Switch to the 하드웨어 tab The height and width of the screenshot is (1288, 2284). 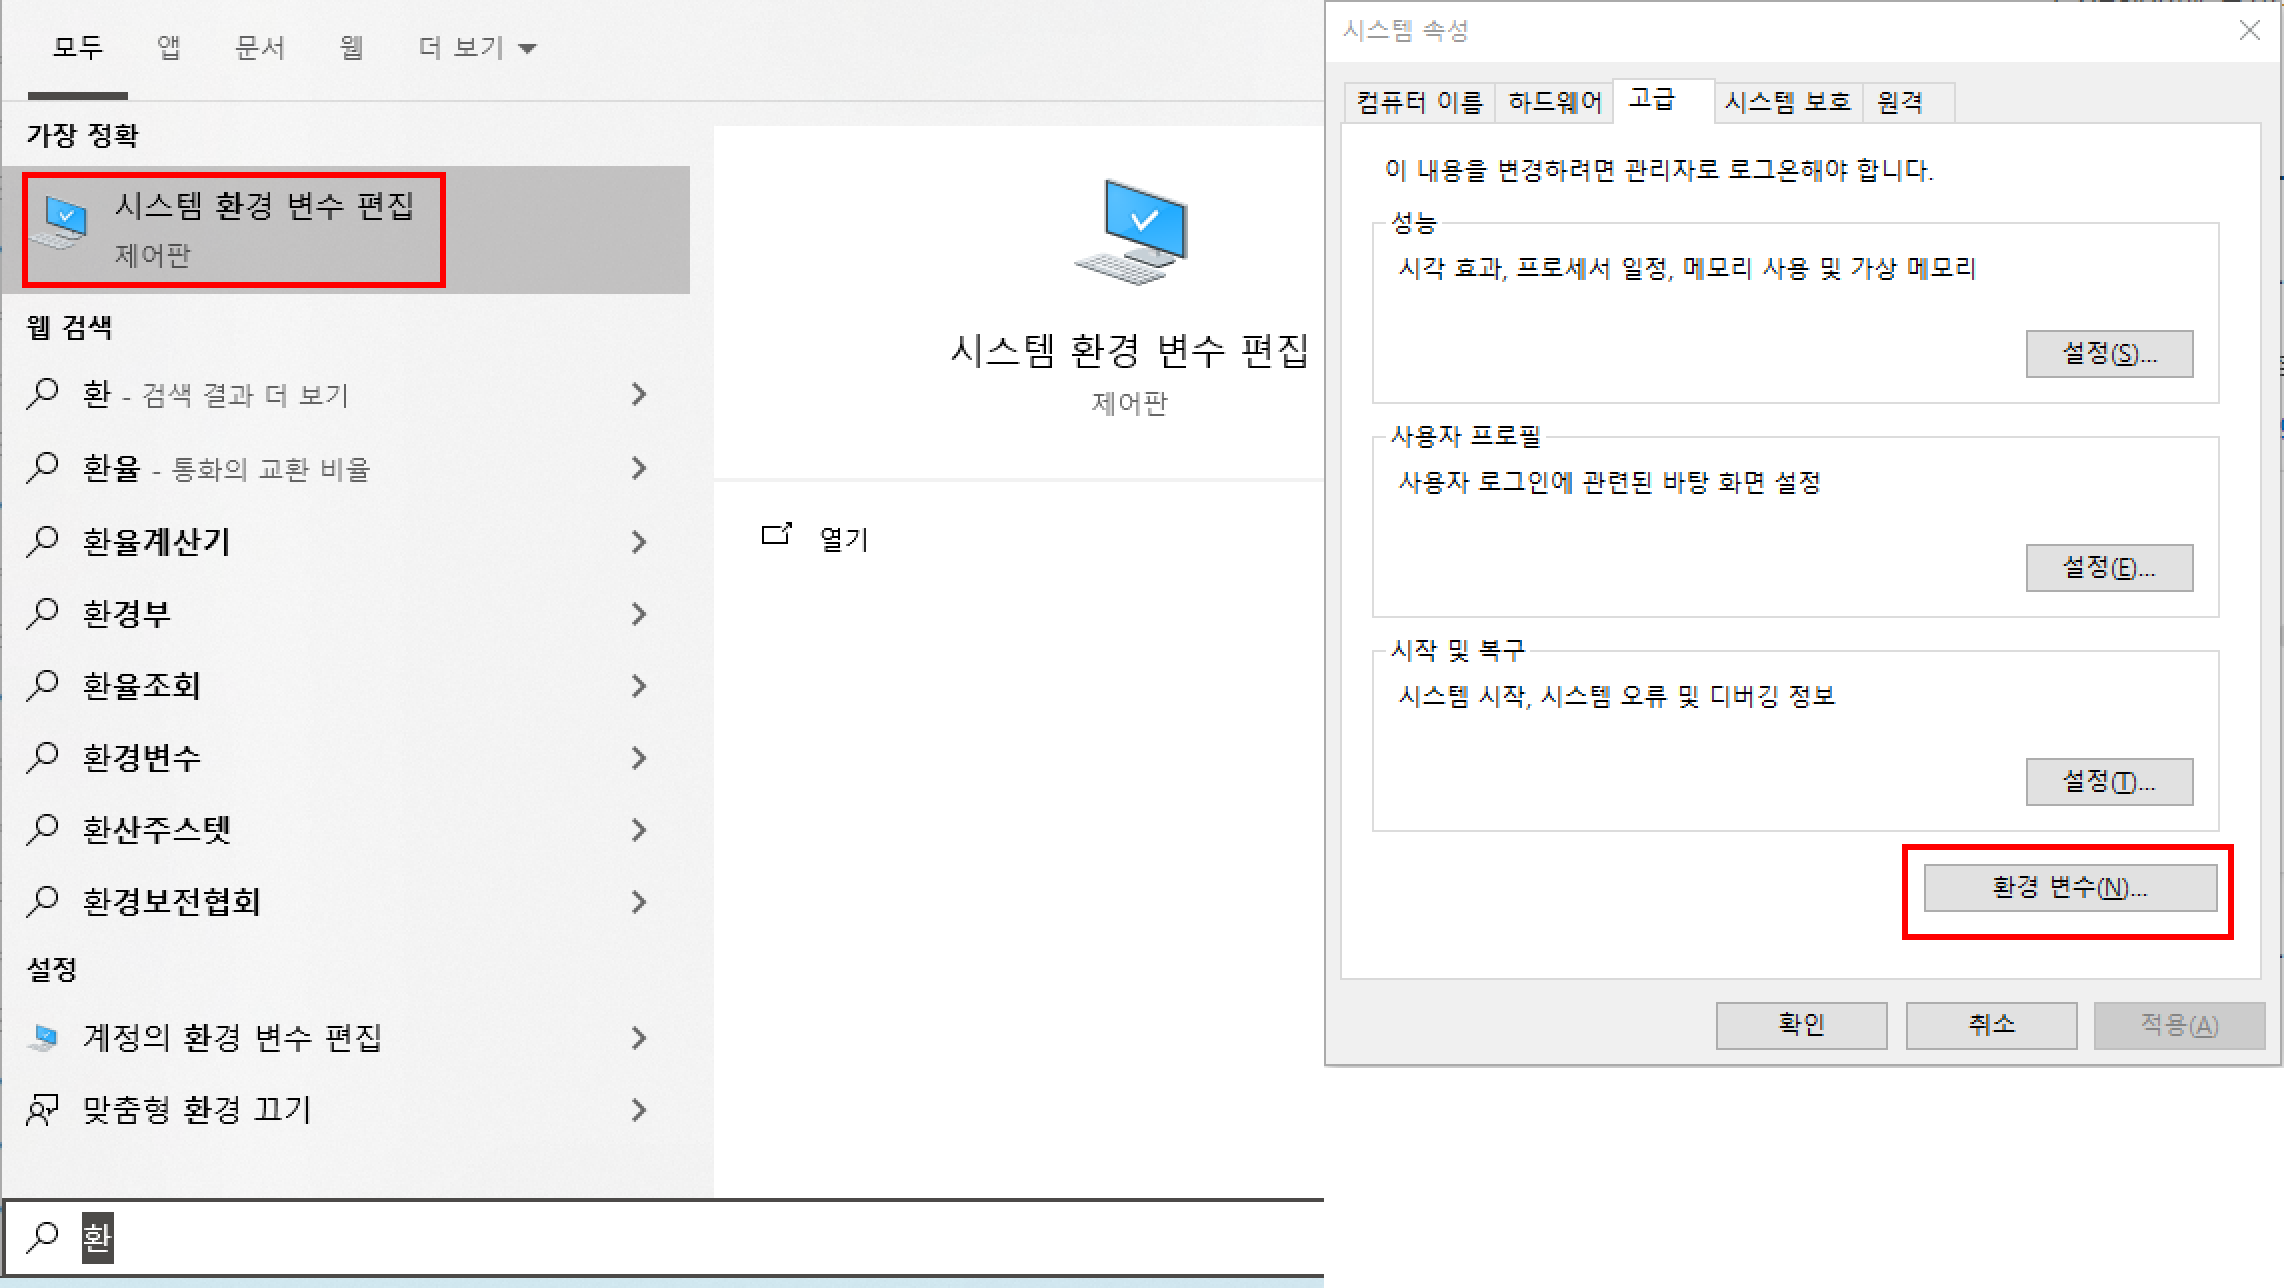click(x=1554, y=102)
